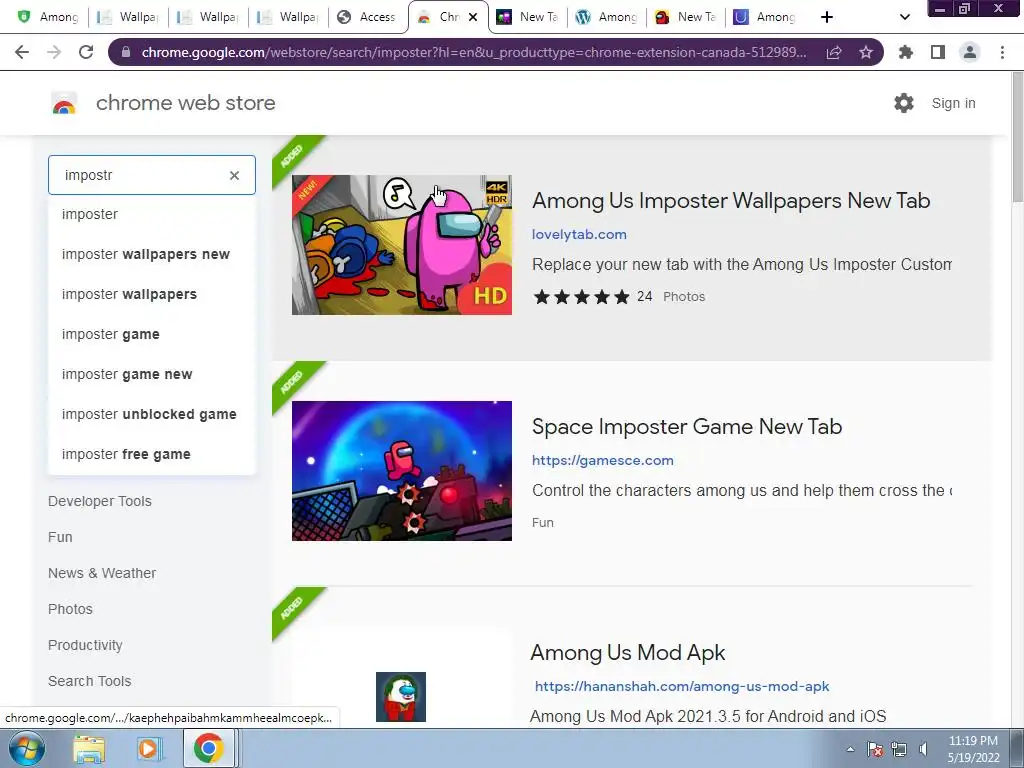Open the Chrome profile avatar
The height and width of the screenshot is (768, 1024).
tap(970, 52)
